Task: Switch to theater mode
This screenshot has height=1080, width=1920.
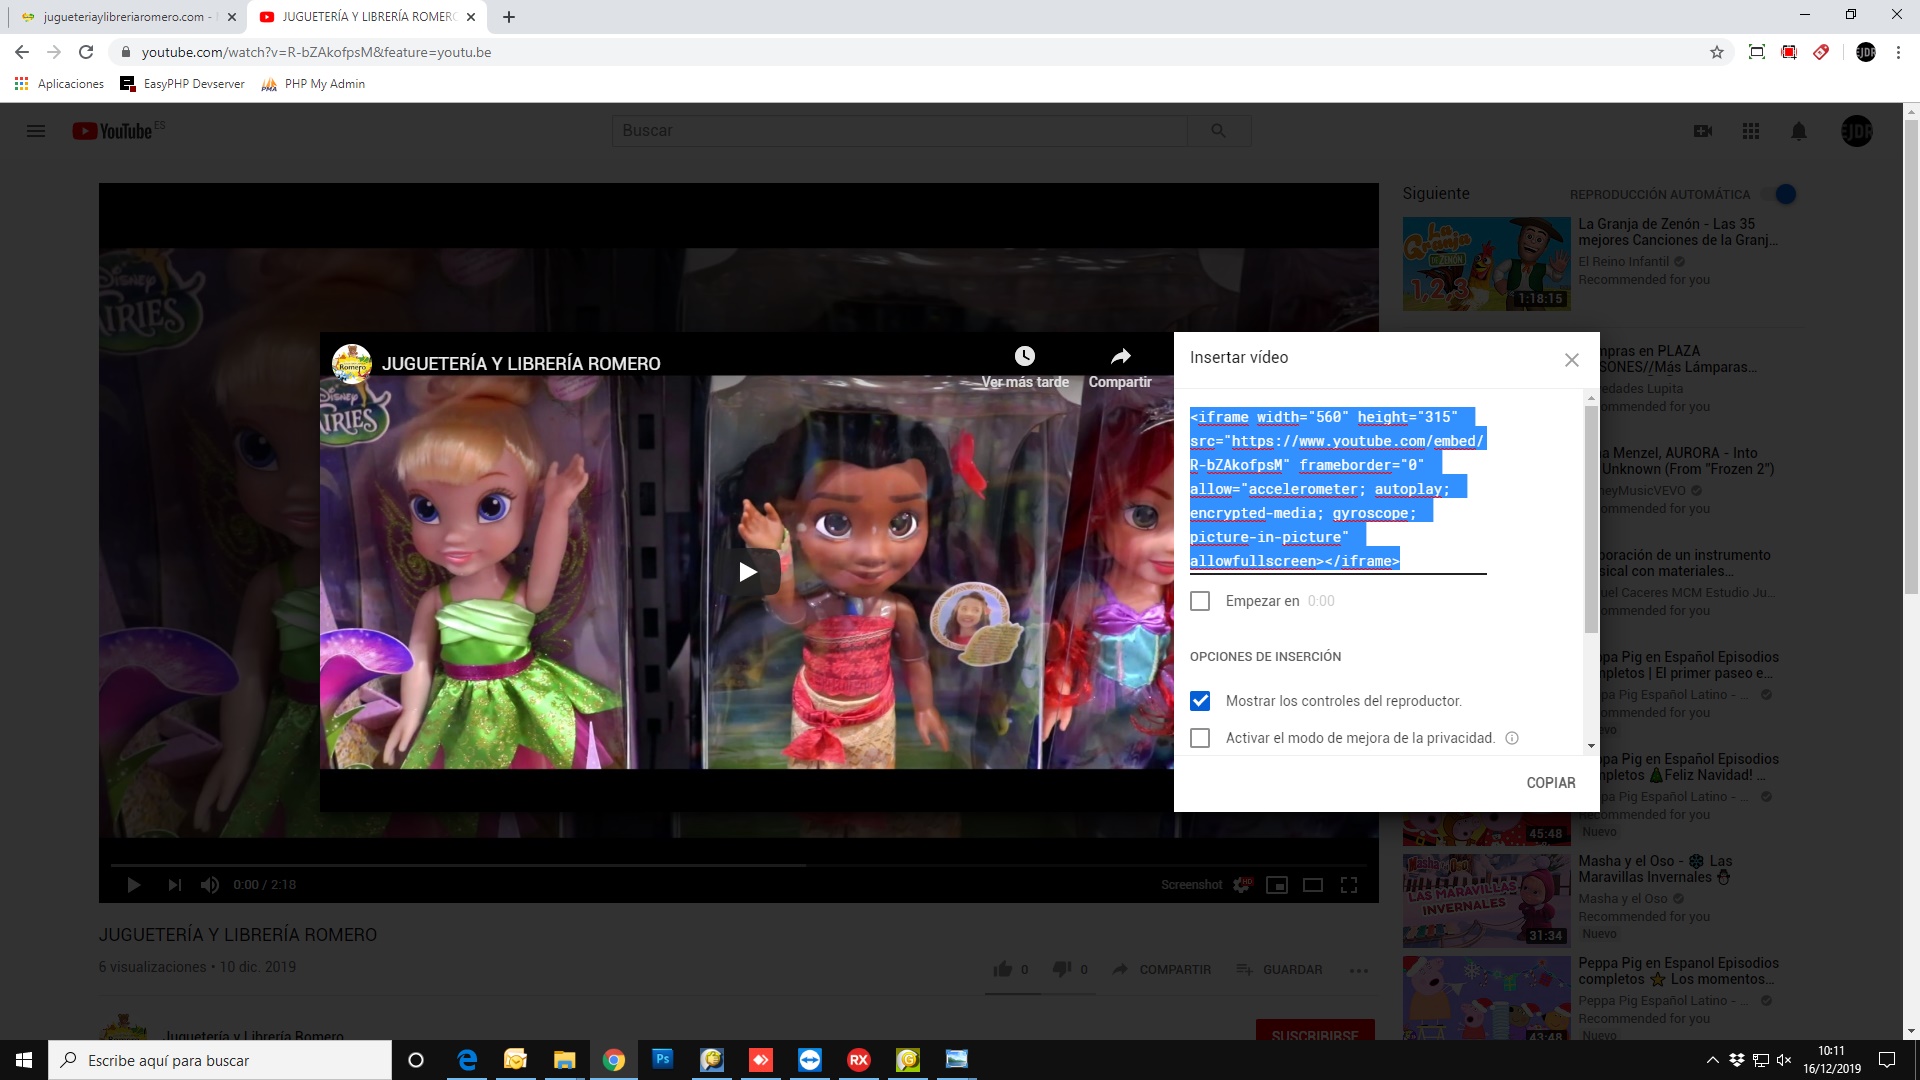Action: click(x=1313, y=885)
